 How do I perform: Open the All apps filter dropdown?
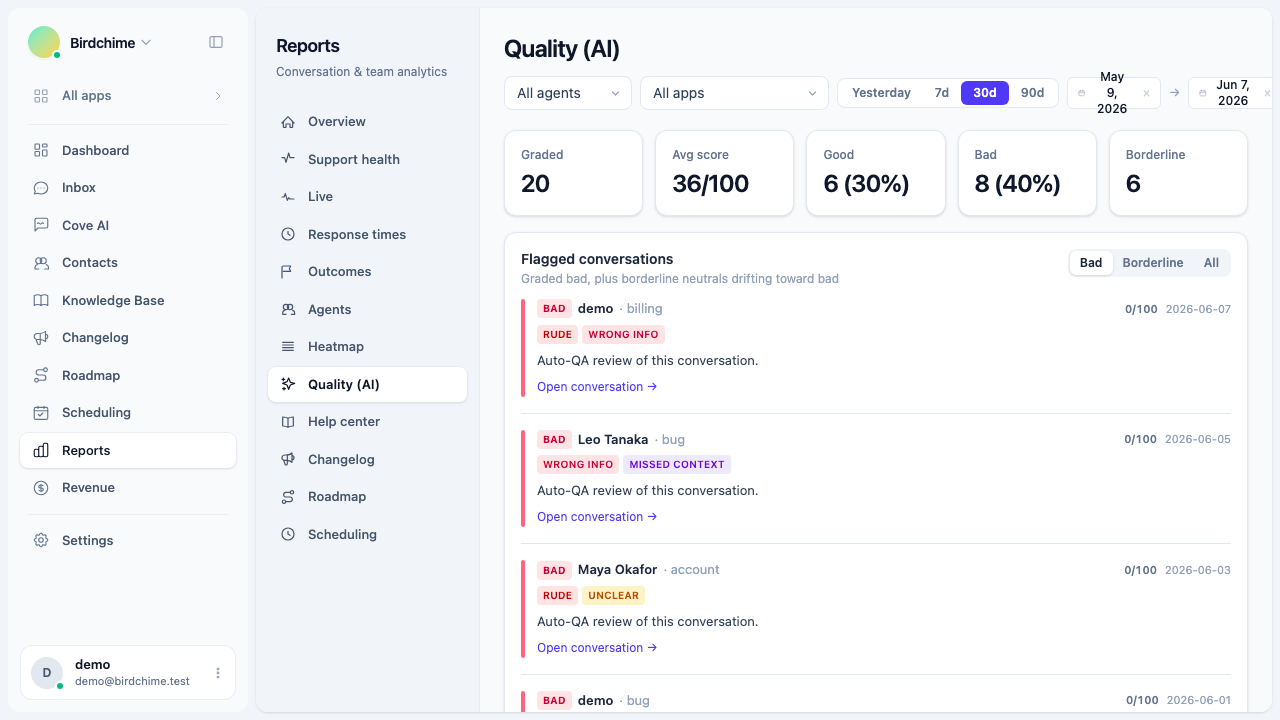734,93
